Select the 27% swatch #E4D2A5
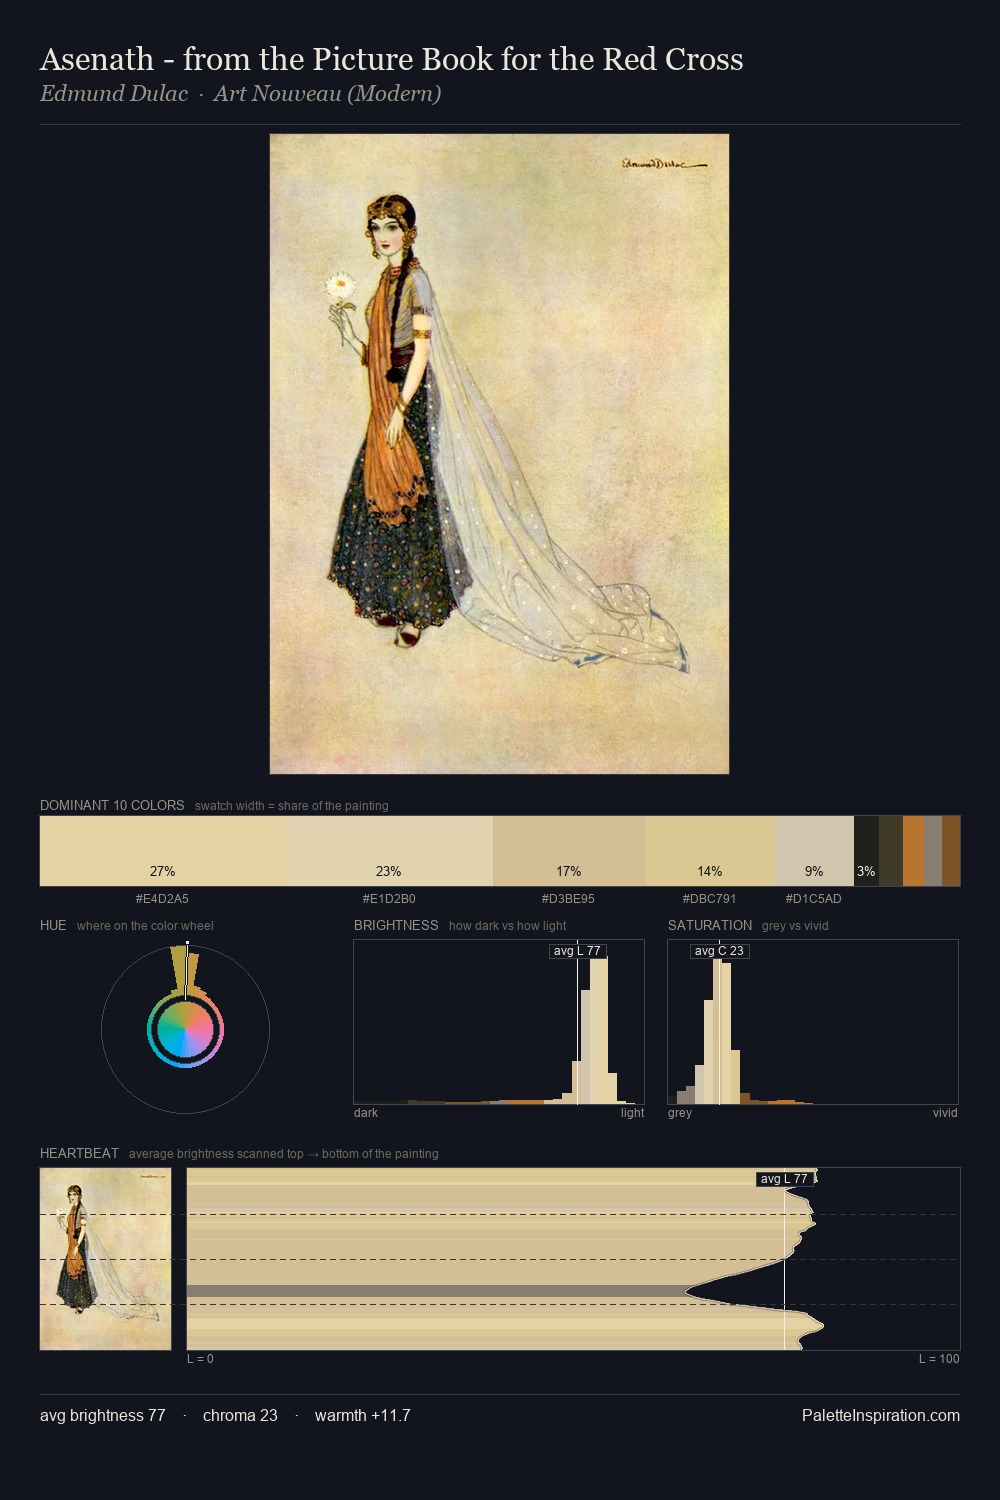The width and height of the screenshot is (1000, 1500). point(163,851)
